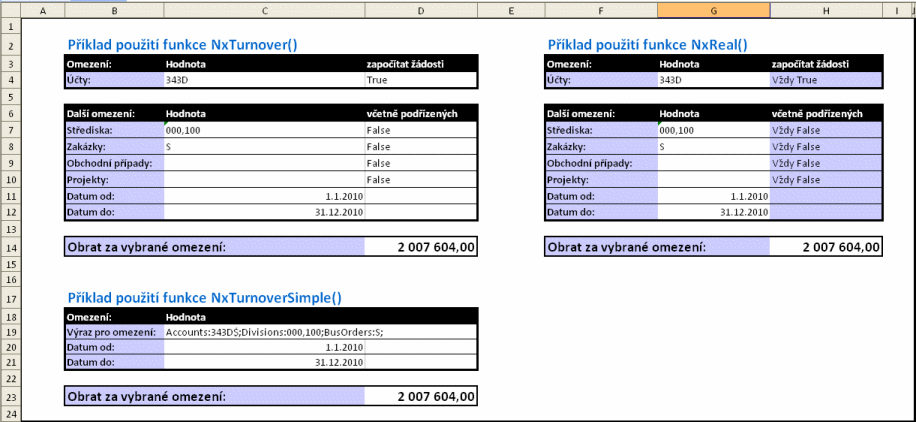Select the Střediska value in the NxReal table
Screen dimensions: 916x422
click(x=713, y=130)
